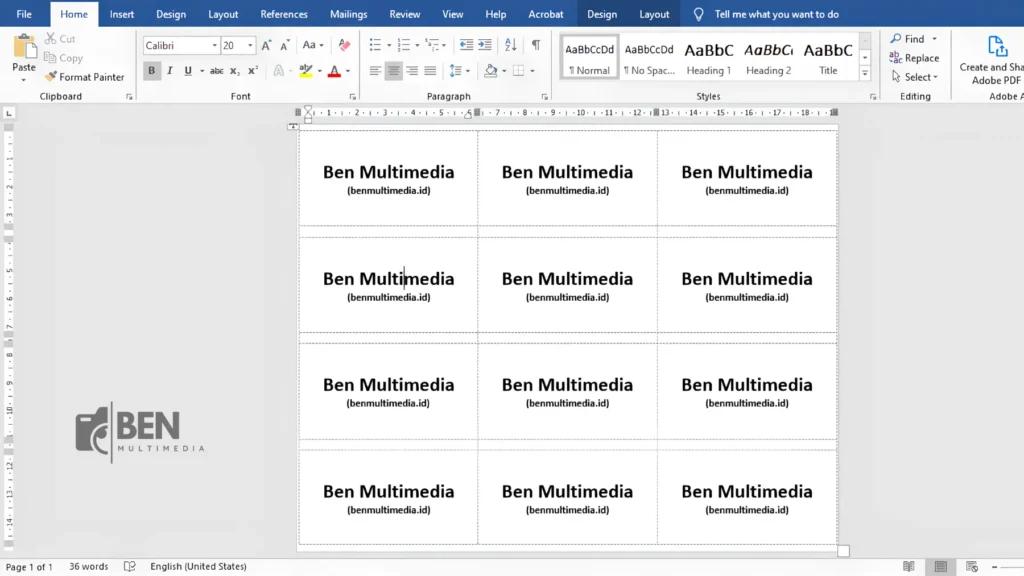Click the Cut scissors icon
The height and width of the screenshot is (576, 1024).
[x=50, y=39]
